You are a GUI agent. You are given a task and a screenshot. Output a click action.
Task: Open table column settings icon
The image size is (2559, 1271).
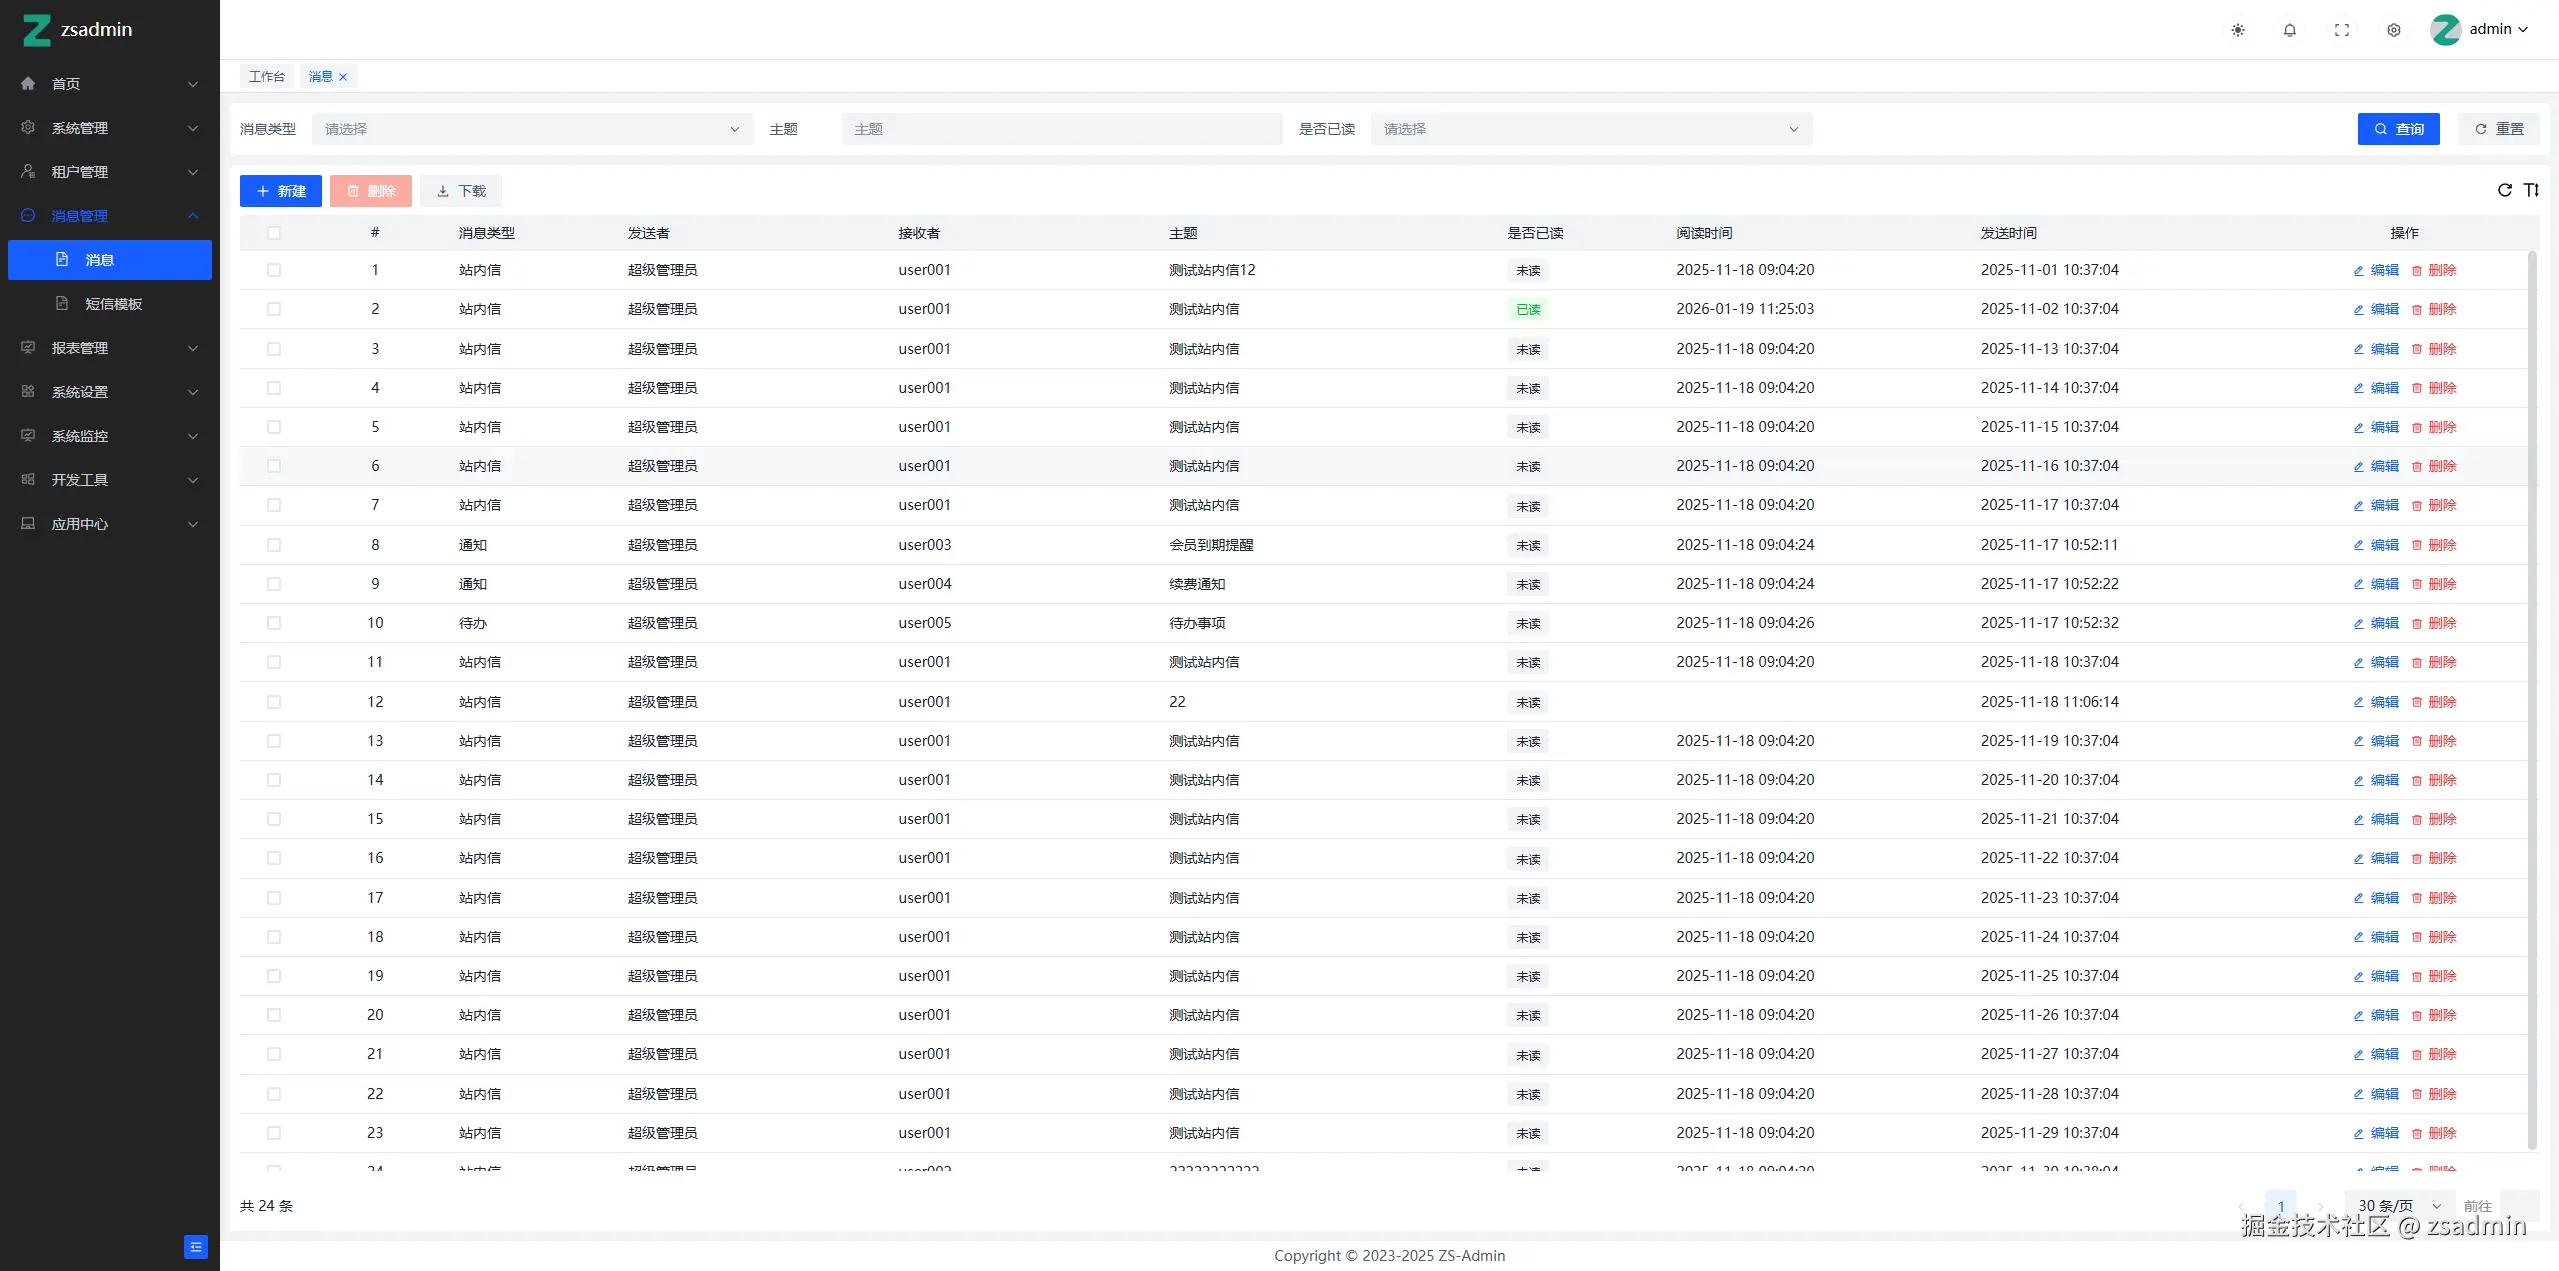tap(2531, 190)
